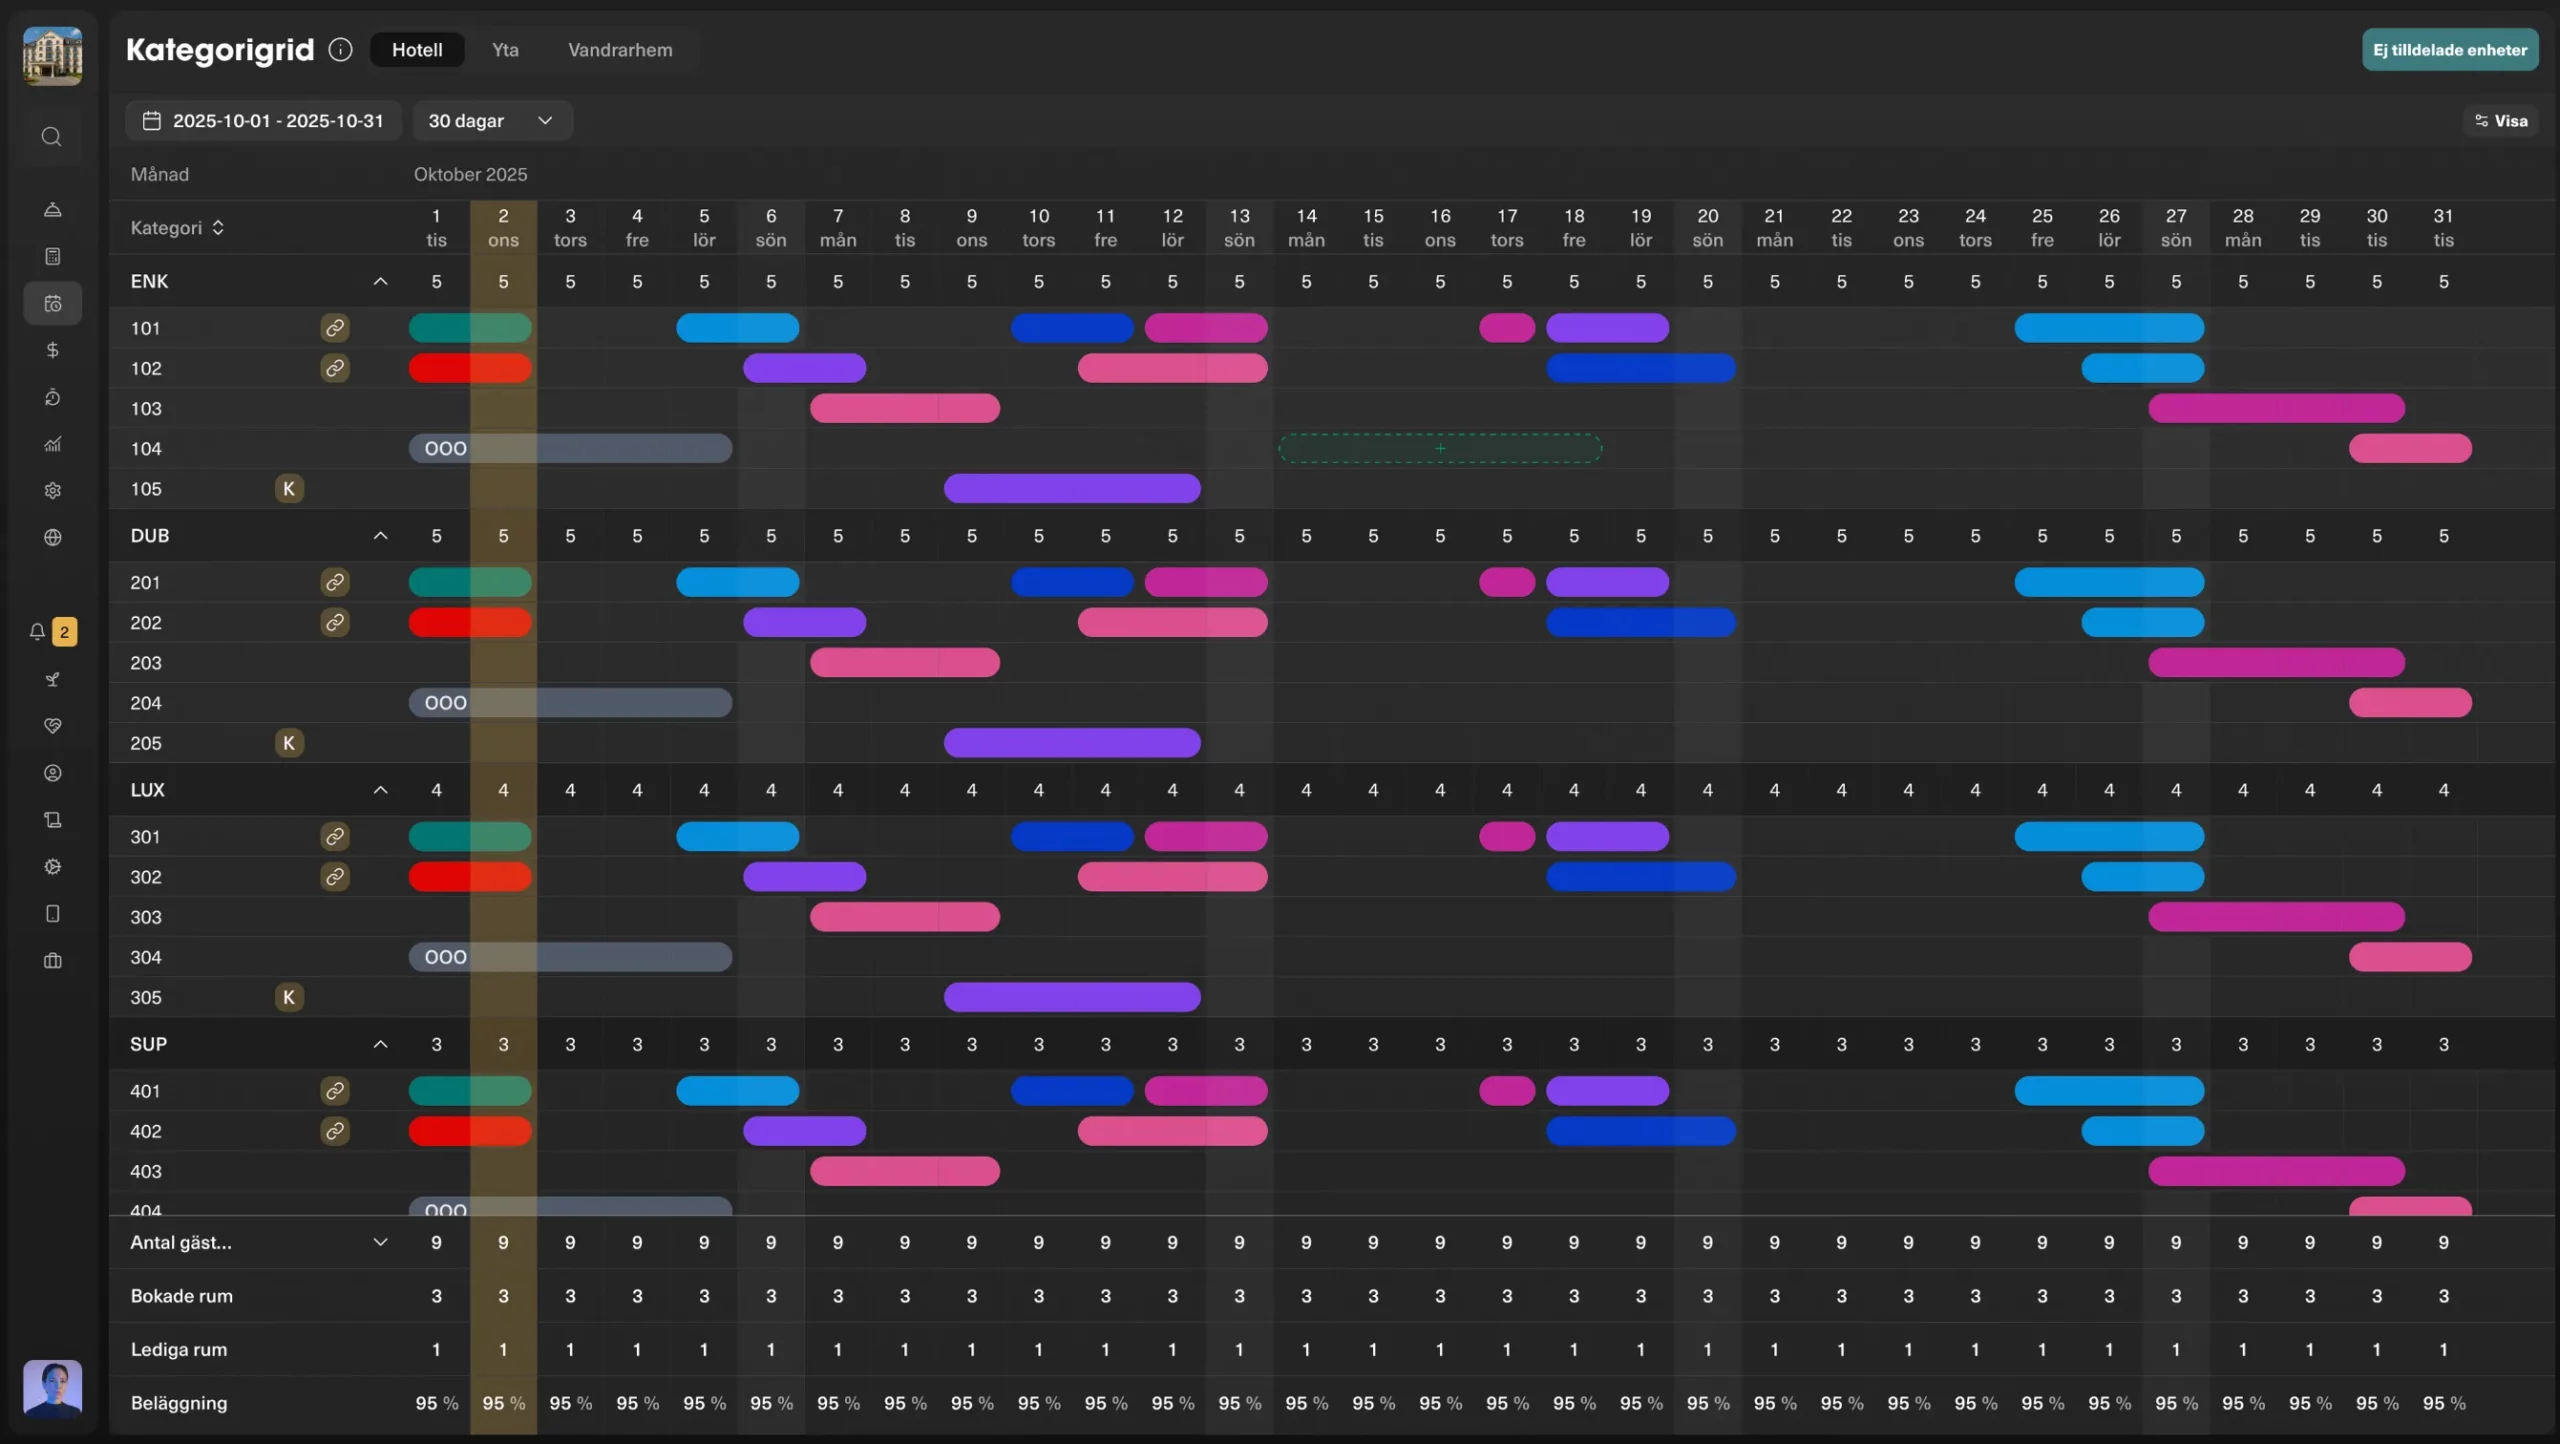This screenshot has width=2560, height=1444.
Task: Click the red booking bar on room 102
Action: tap(470, 369)
